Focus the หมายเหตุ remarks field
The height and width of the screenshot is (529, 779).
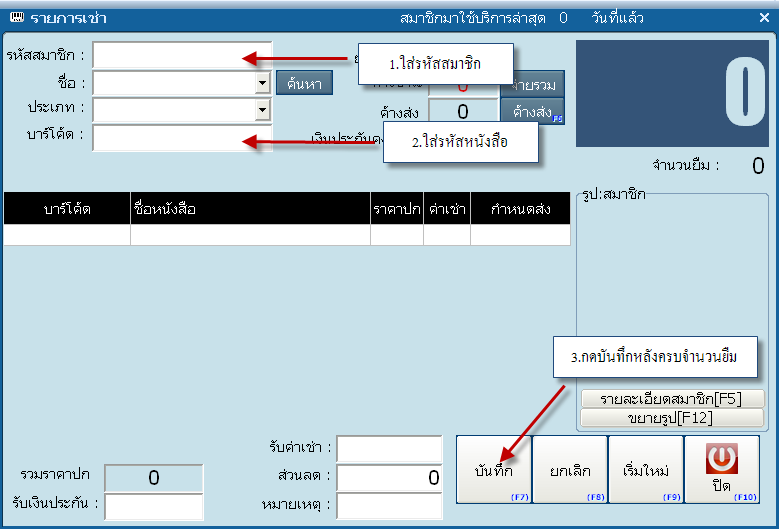(x=389, y=506)
